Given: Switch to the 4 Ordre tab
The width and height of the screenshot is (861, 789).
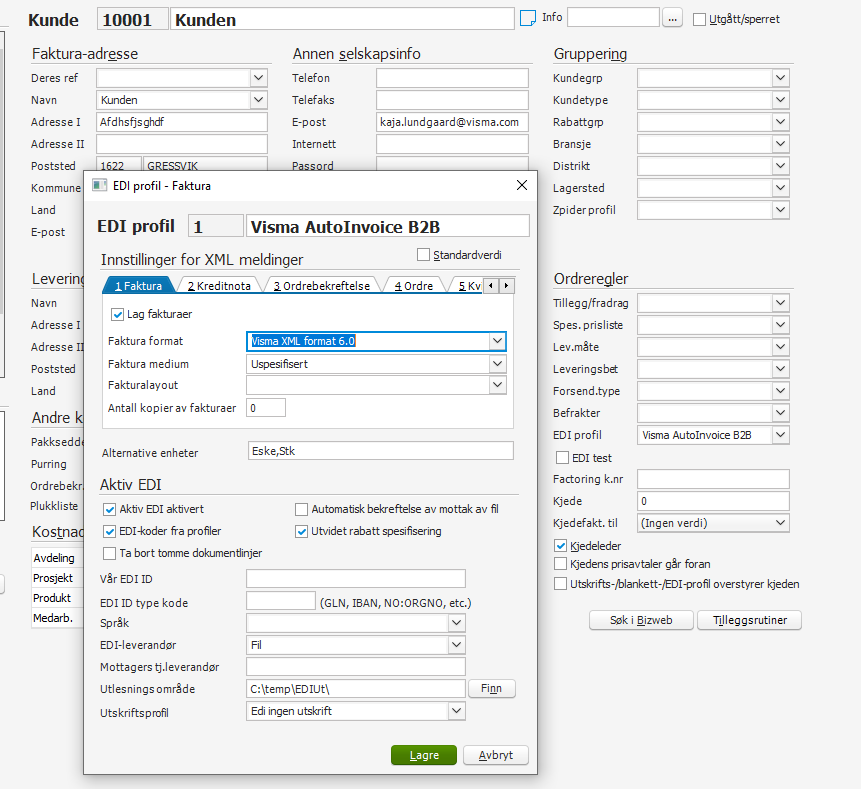Looking at the screenshot, I should pos(413,286).
